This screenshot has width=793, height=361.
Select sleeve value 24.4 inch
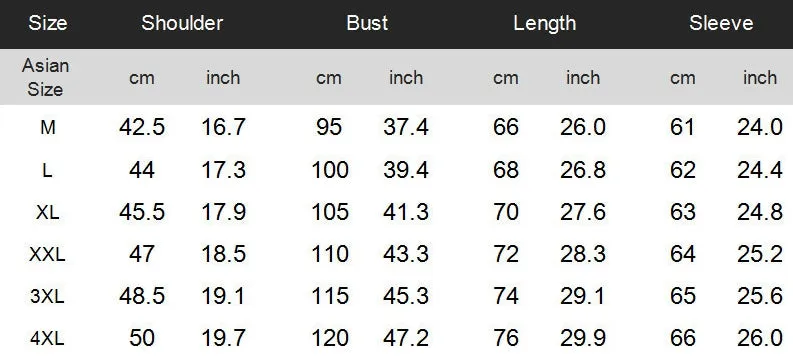[760, 170]
